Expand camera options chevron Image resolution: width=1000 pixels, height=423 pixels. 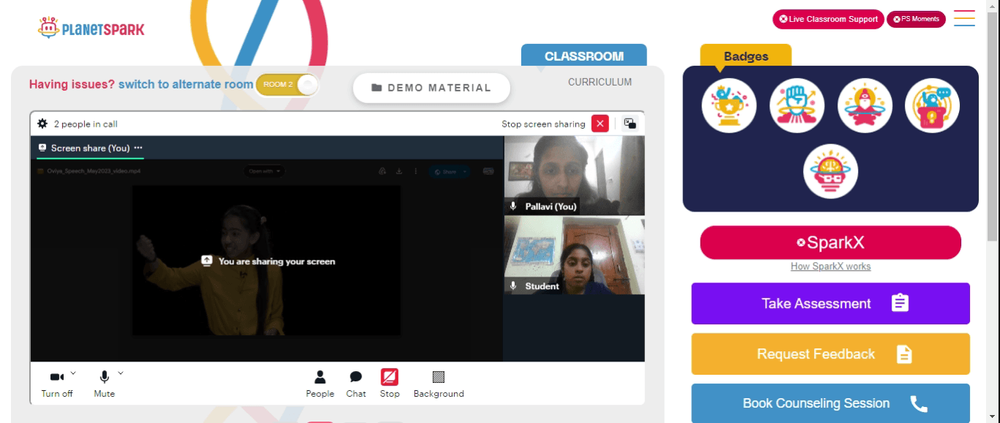tap(73, 373)
